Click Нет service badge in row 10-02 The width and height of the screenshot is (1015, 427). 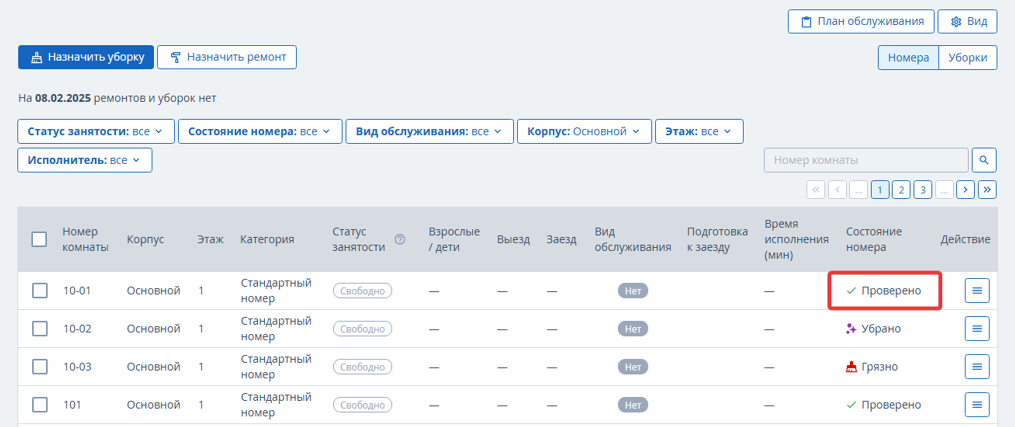click(632, 329)
